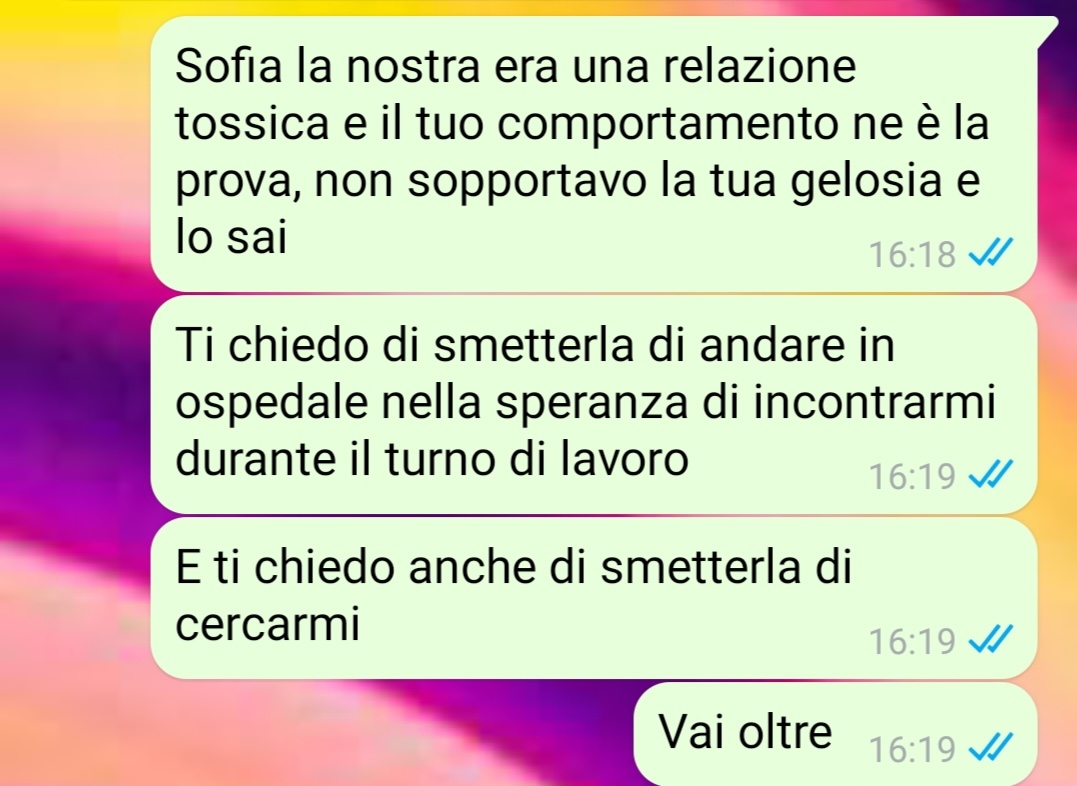
Task: Tap the 16:18 timestamp
Action: [912, 254]
